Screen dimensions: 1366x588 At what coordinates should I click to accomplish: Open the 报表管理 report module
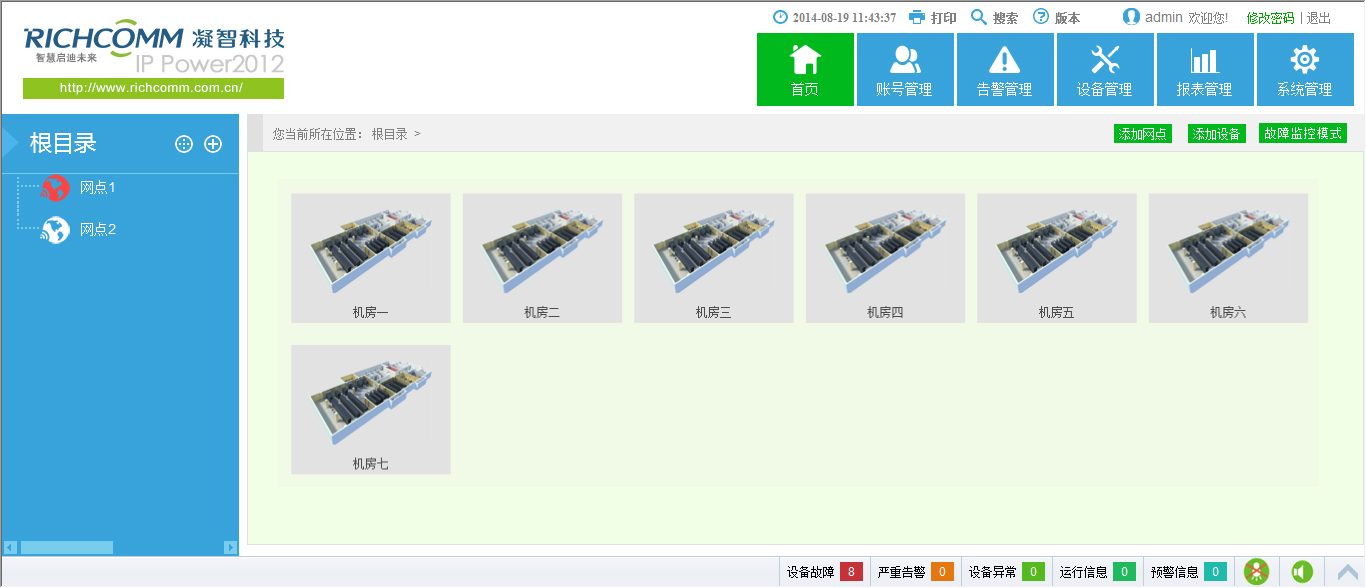(x=1204, y=69)
